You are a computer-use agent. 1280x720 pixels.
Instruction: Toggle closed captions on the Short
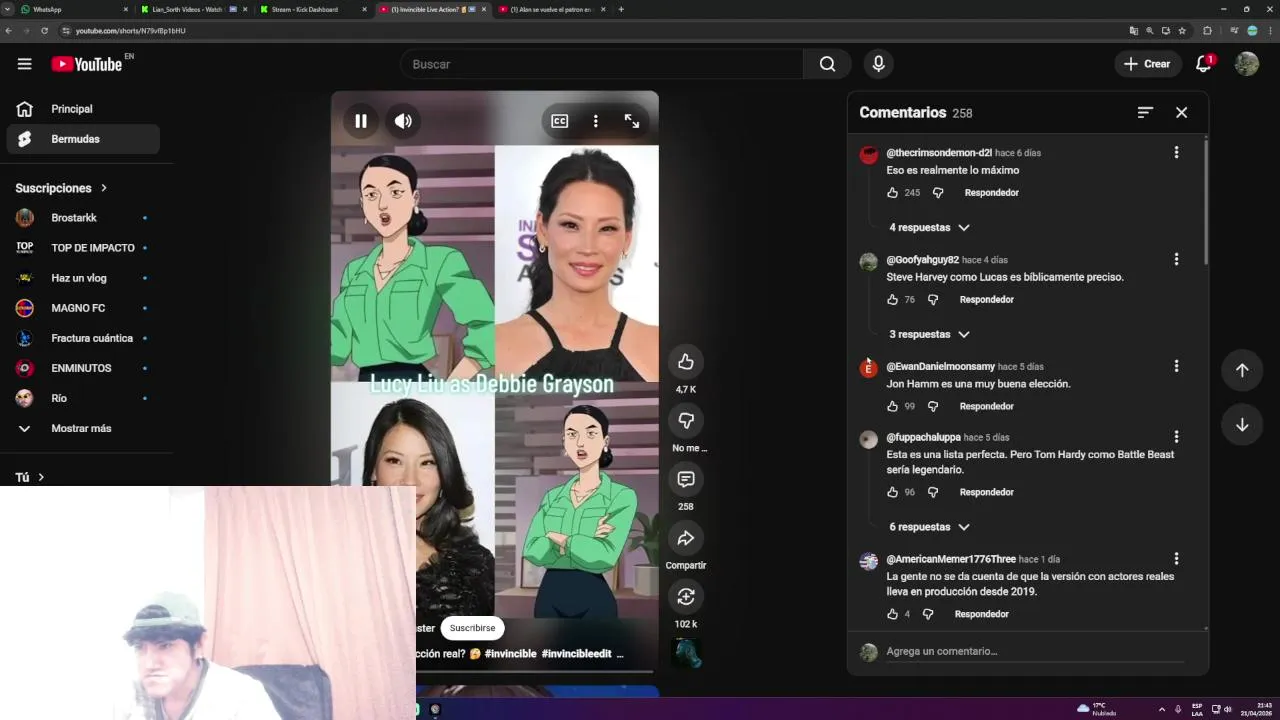point(560,121)
